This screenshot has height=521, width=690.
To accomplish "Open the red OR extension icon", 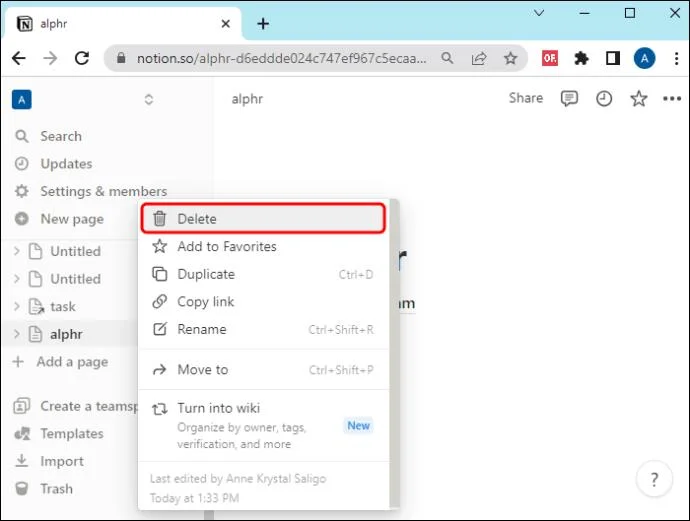I will click(550, 58).
